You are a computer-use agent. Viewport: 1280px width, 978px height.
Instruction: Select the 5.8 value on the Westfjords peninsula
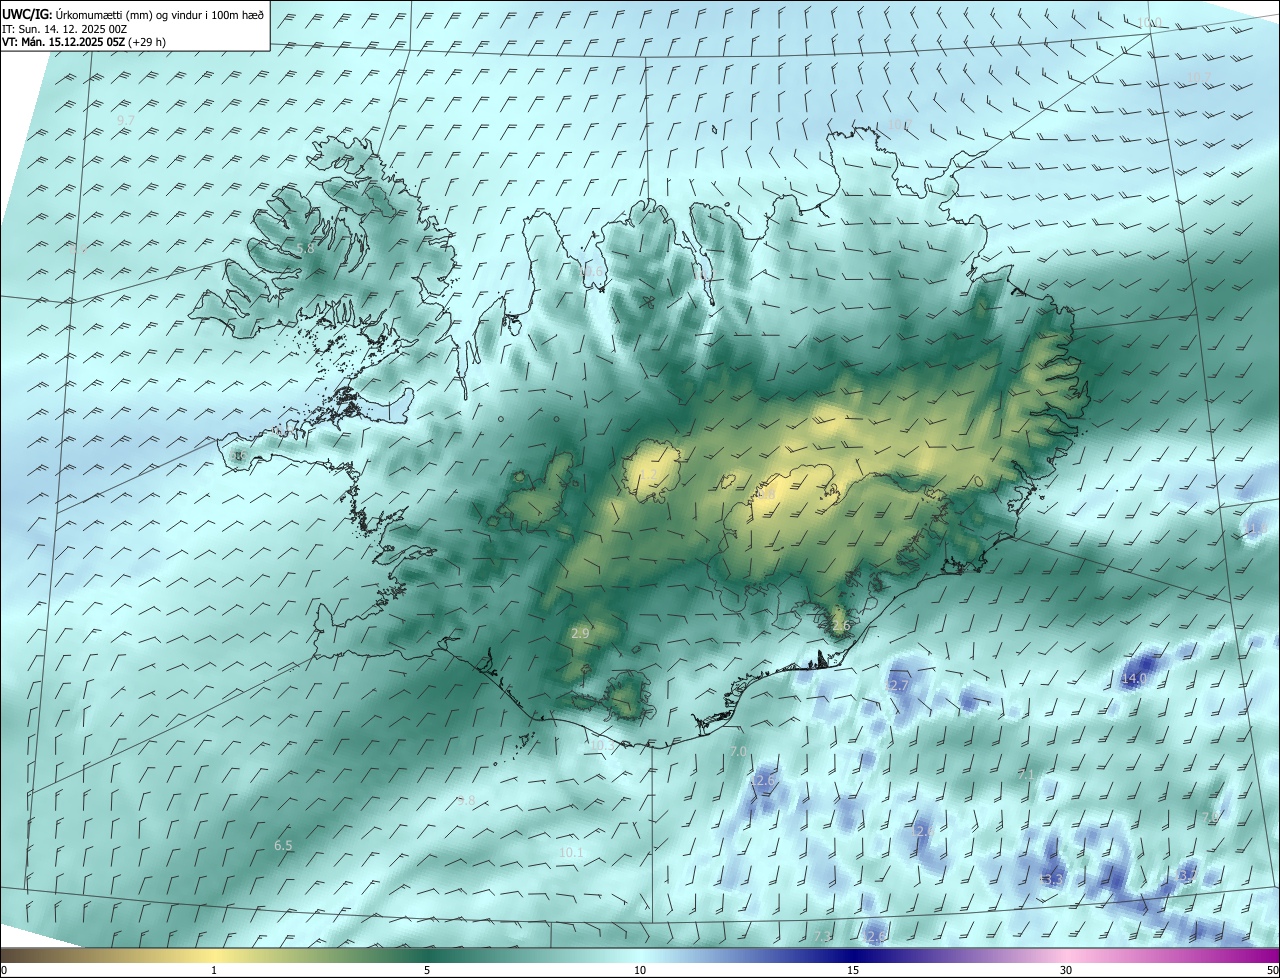(x=306, y=248)
